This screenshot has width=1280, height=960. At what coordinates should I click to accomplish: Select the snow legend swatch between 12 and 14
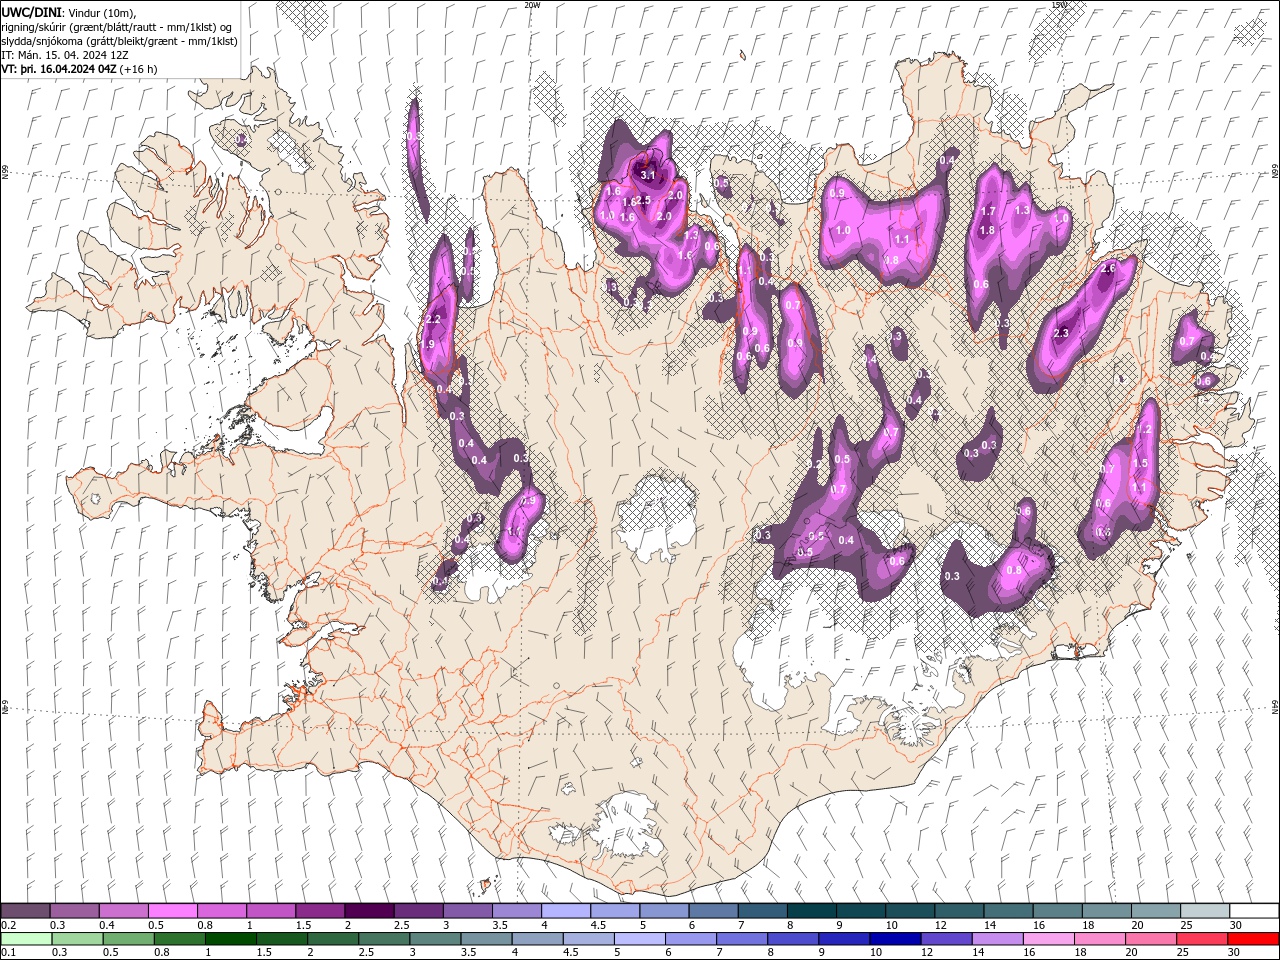(x=959, y=911)
